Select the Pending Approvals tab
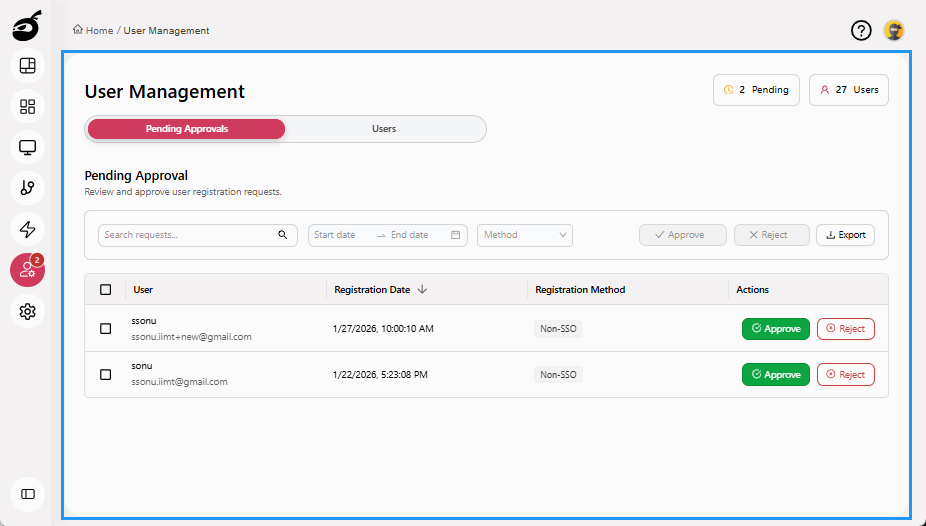Screen dimensions: 926x526 pos(187,129)
